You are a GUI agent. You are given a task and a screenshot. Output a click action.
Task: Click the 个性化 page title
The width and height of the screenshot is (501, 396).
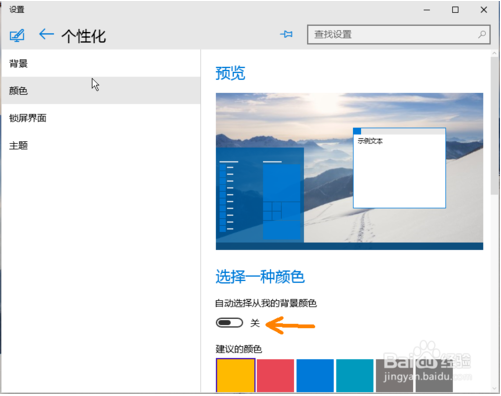(84, 36)
